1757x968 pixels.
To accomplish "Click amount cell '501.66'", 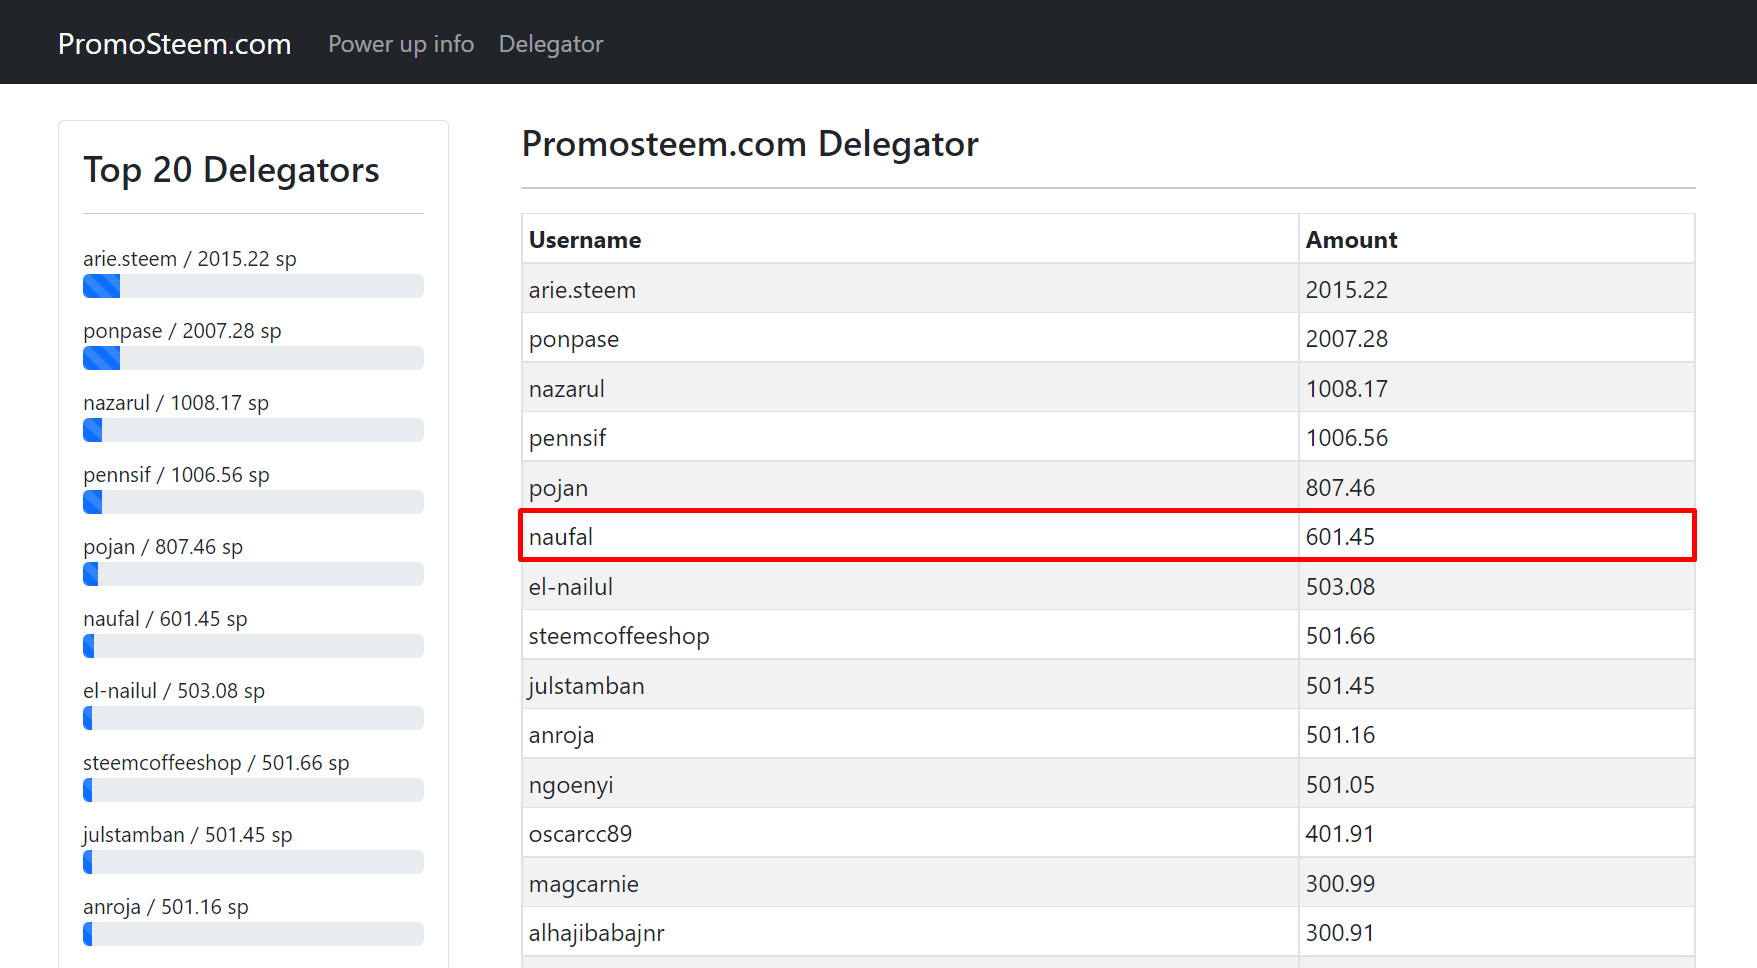I will click(1496, 635).
